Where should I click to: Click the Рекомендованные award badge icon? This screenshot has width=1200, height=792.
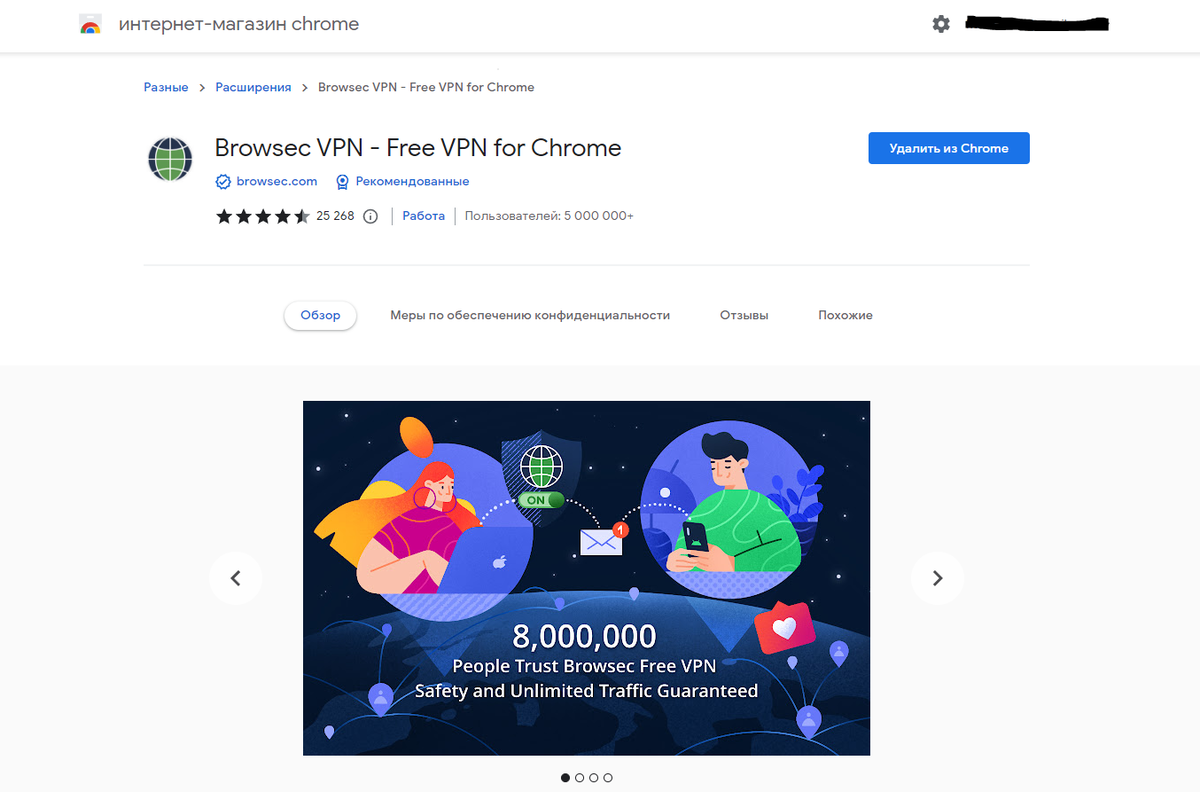[343, 182]
